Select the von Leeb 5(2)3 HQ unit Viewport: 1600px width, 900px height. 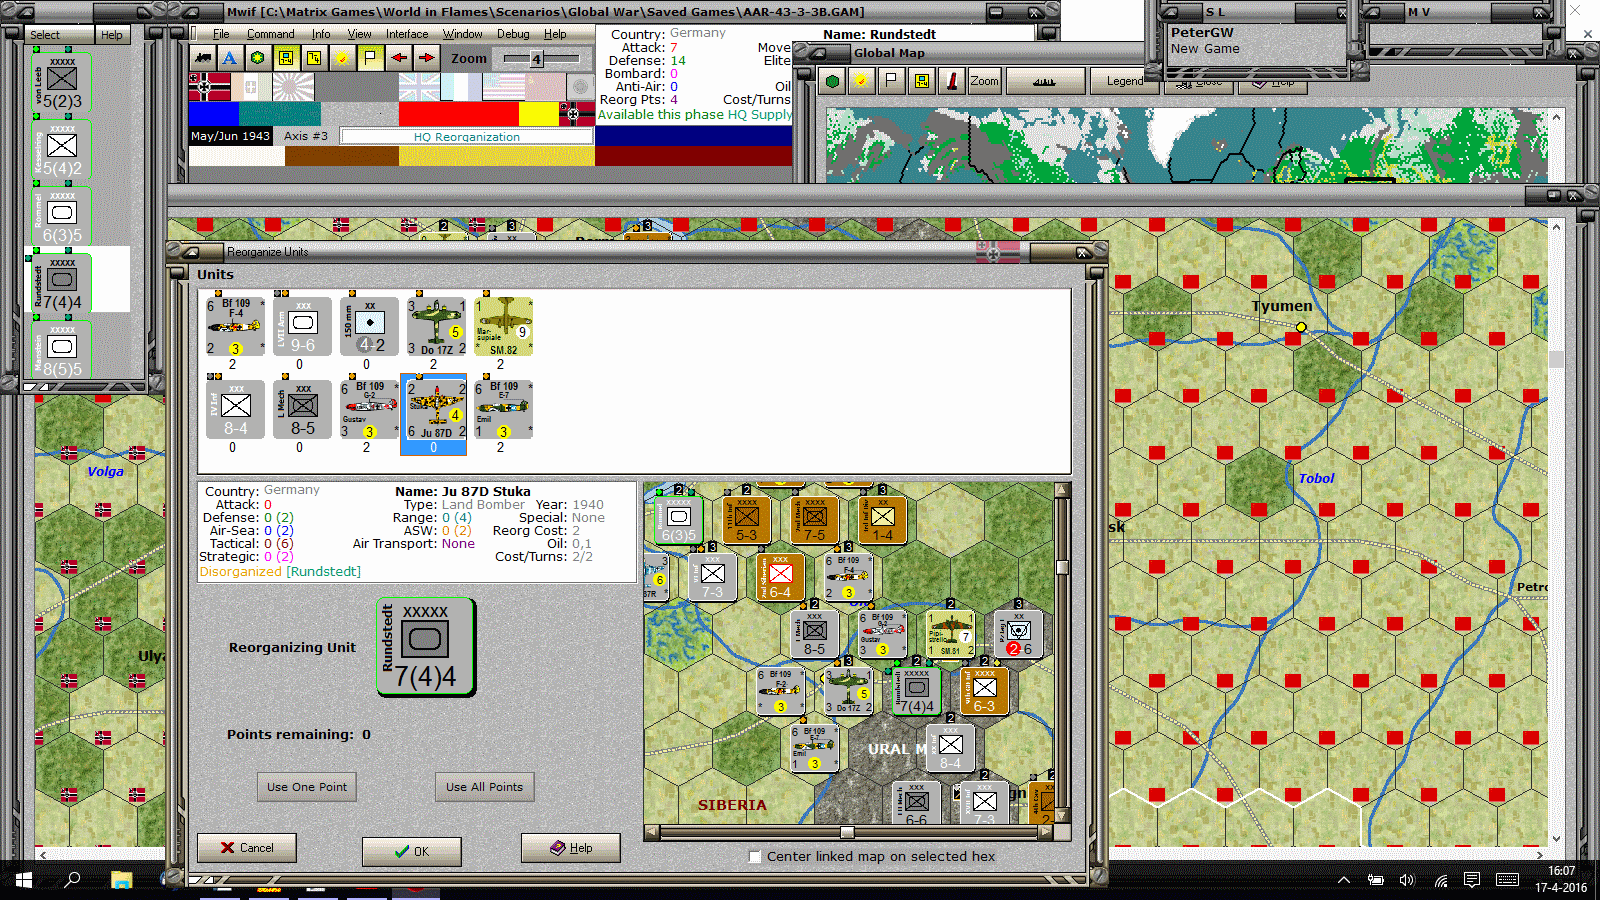coord(62,84)
